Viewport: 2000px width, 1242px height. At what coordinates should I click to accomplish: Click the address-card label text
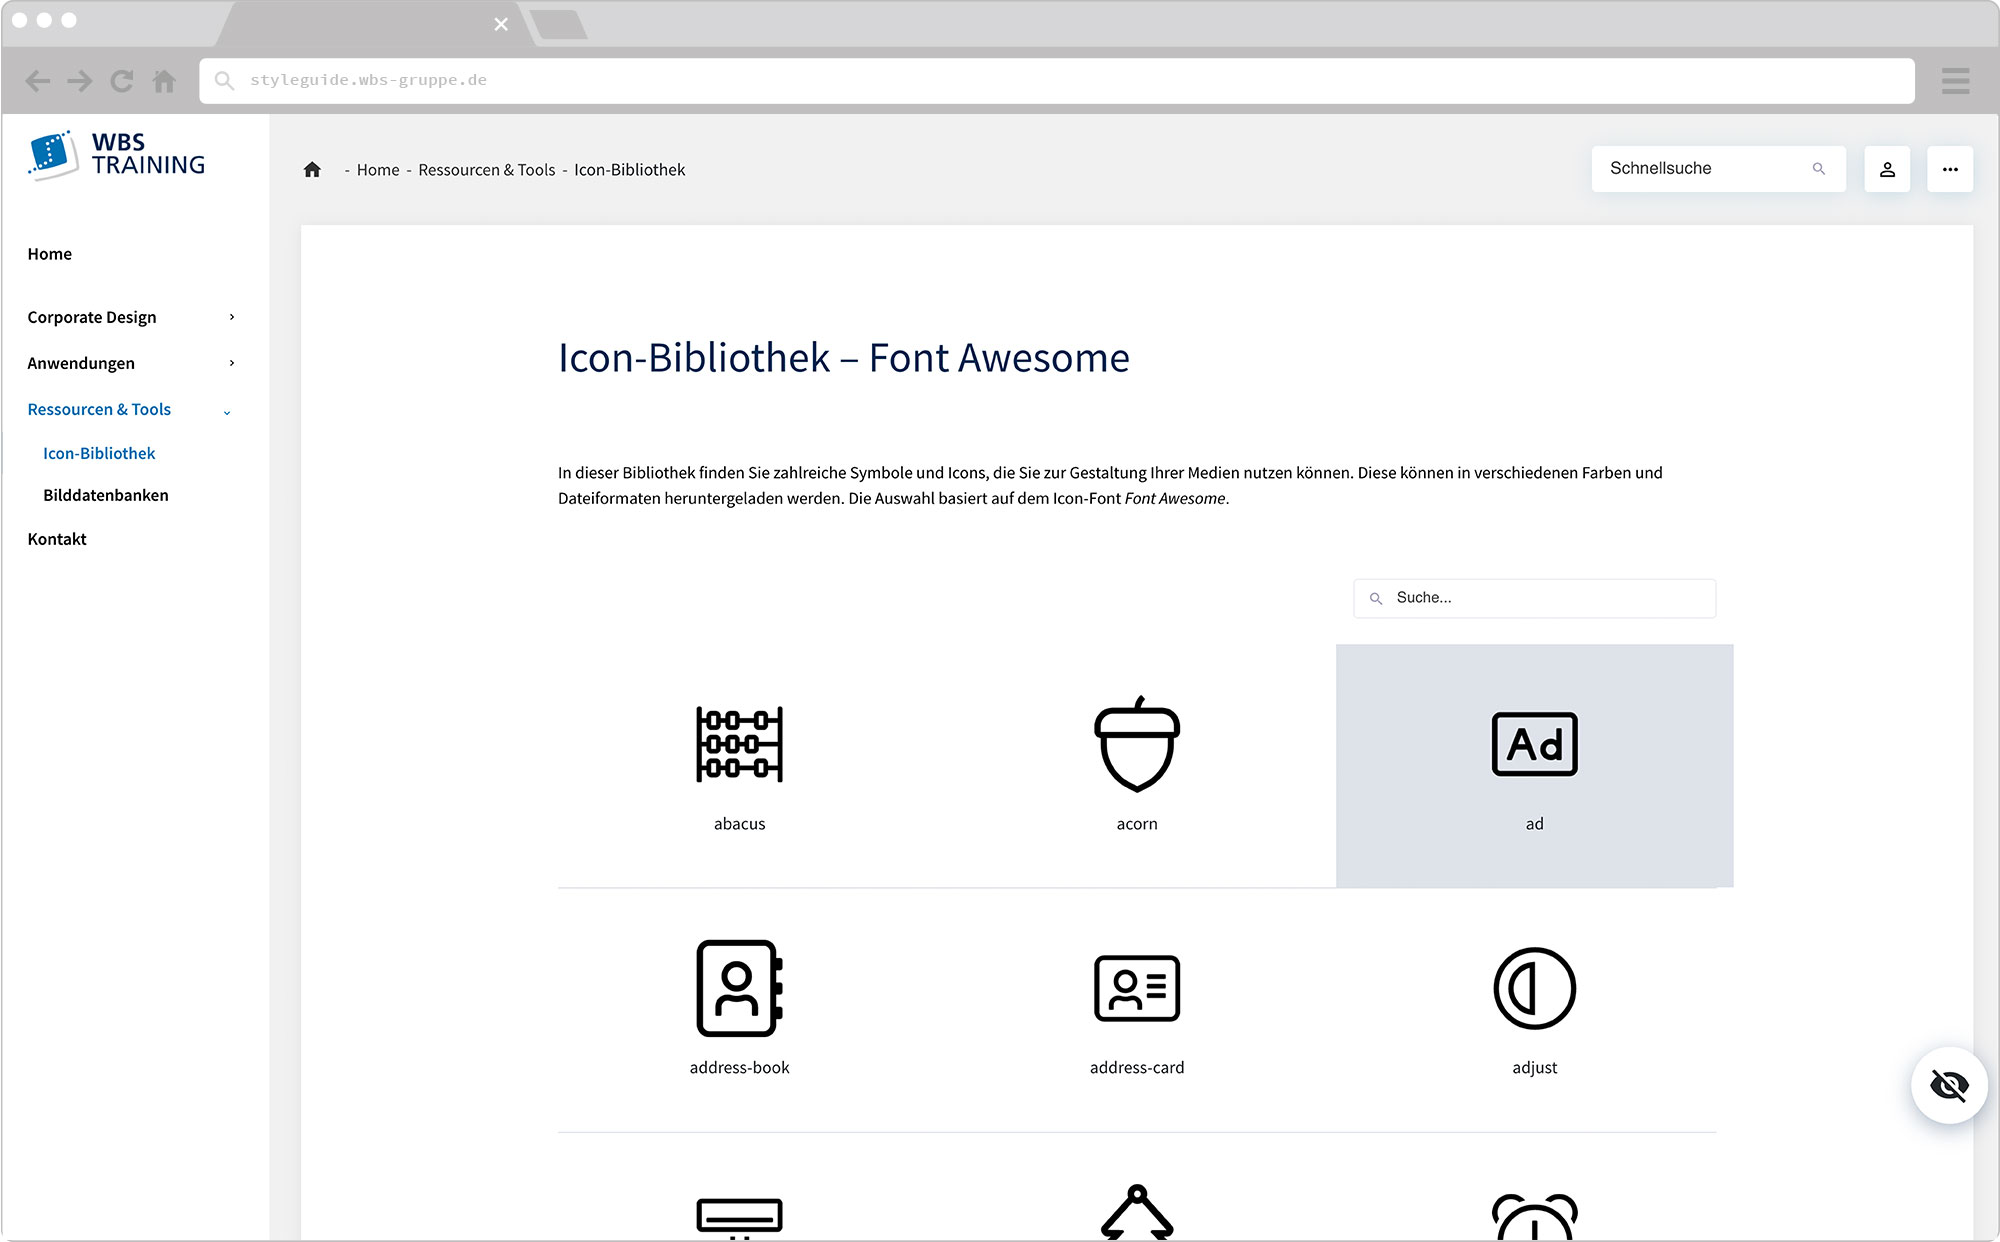1137,1068
